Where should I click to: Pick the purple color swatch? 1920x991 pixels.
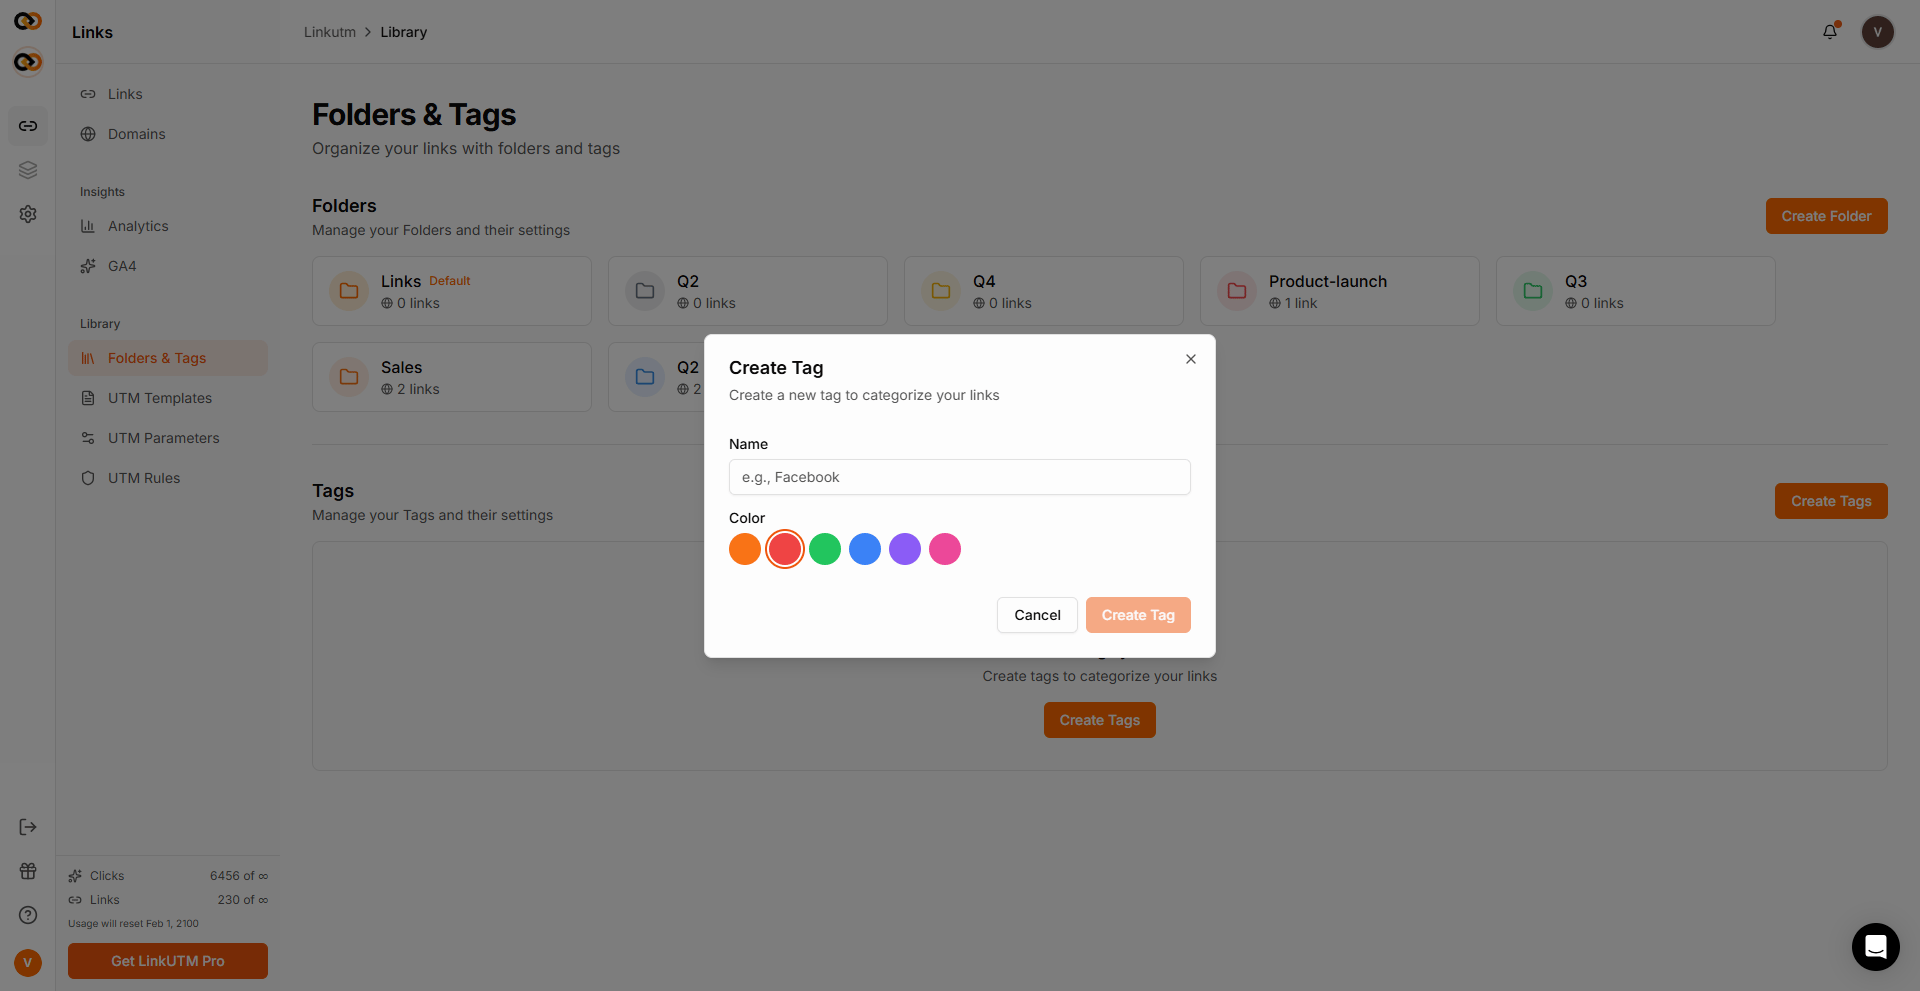click(x=905, y=549)
